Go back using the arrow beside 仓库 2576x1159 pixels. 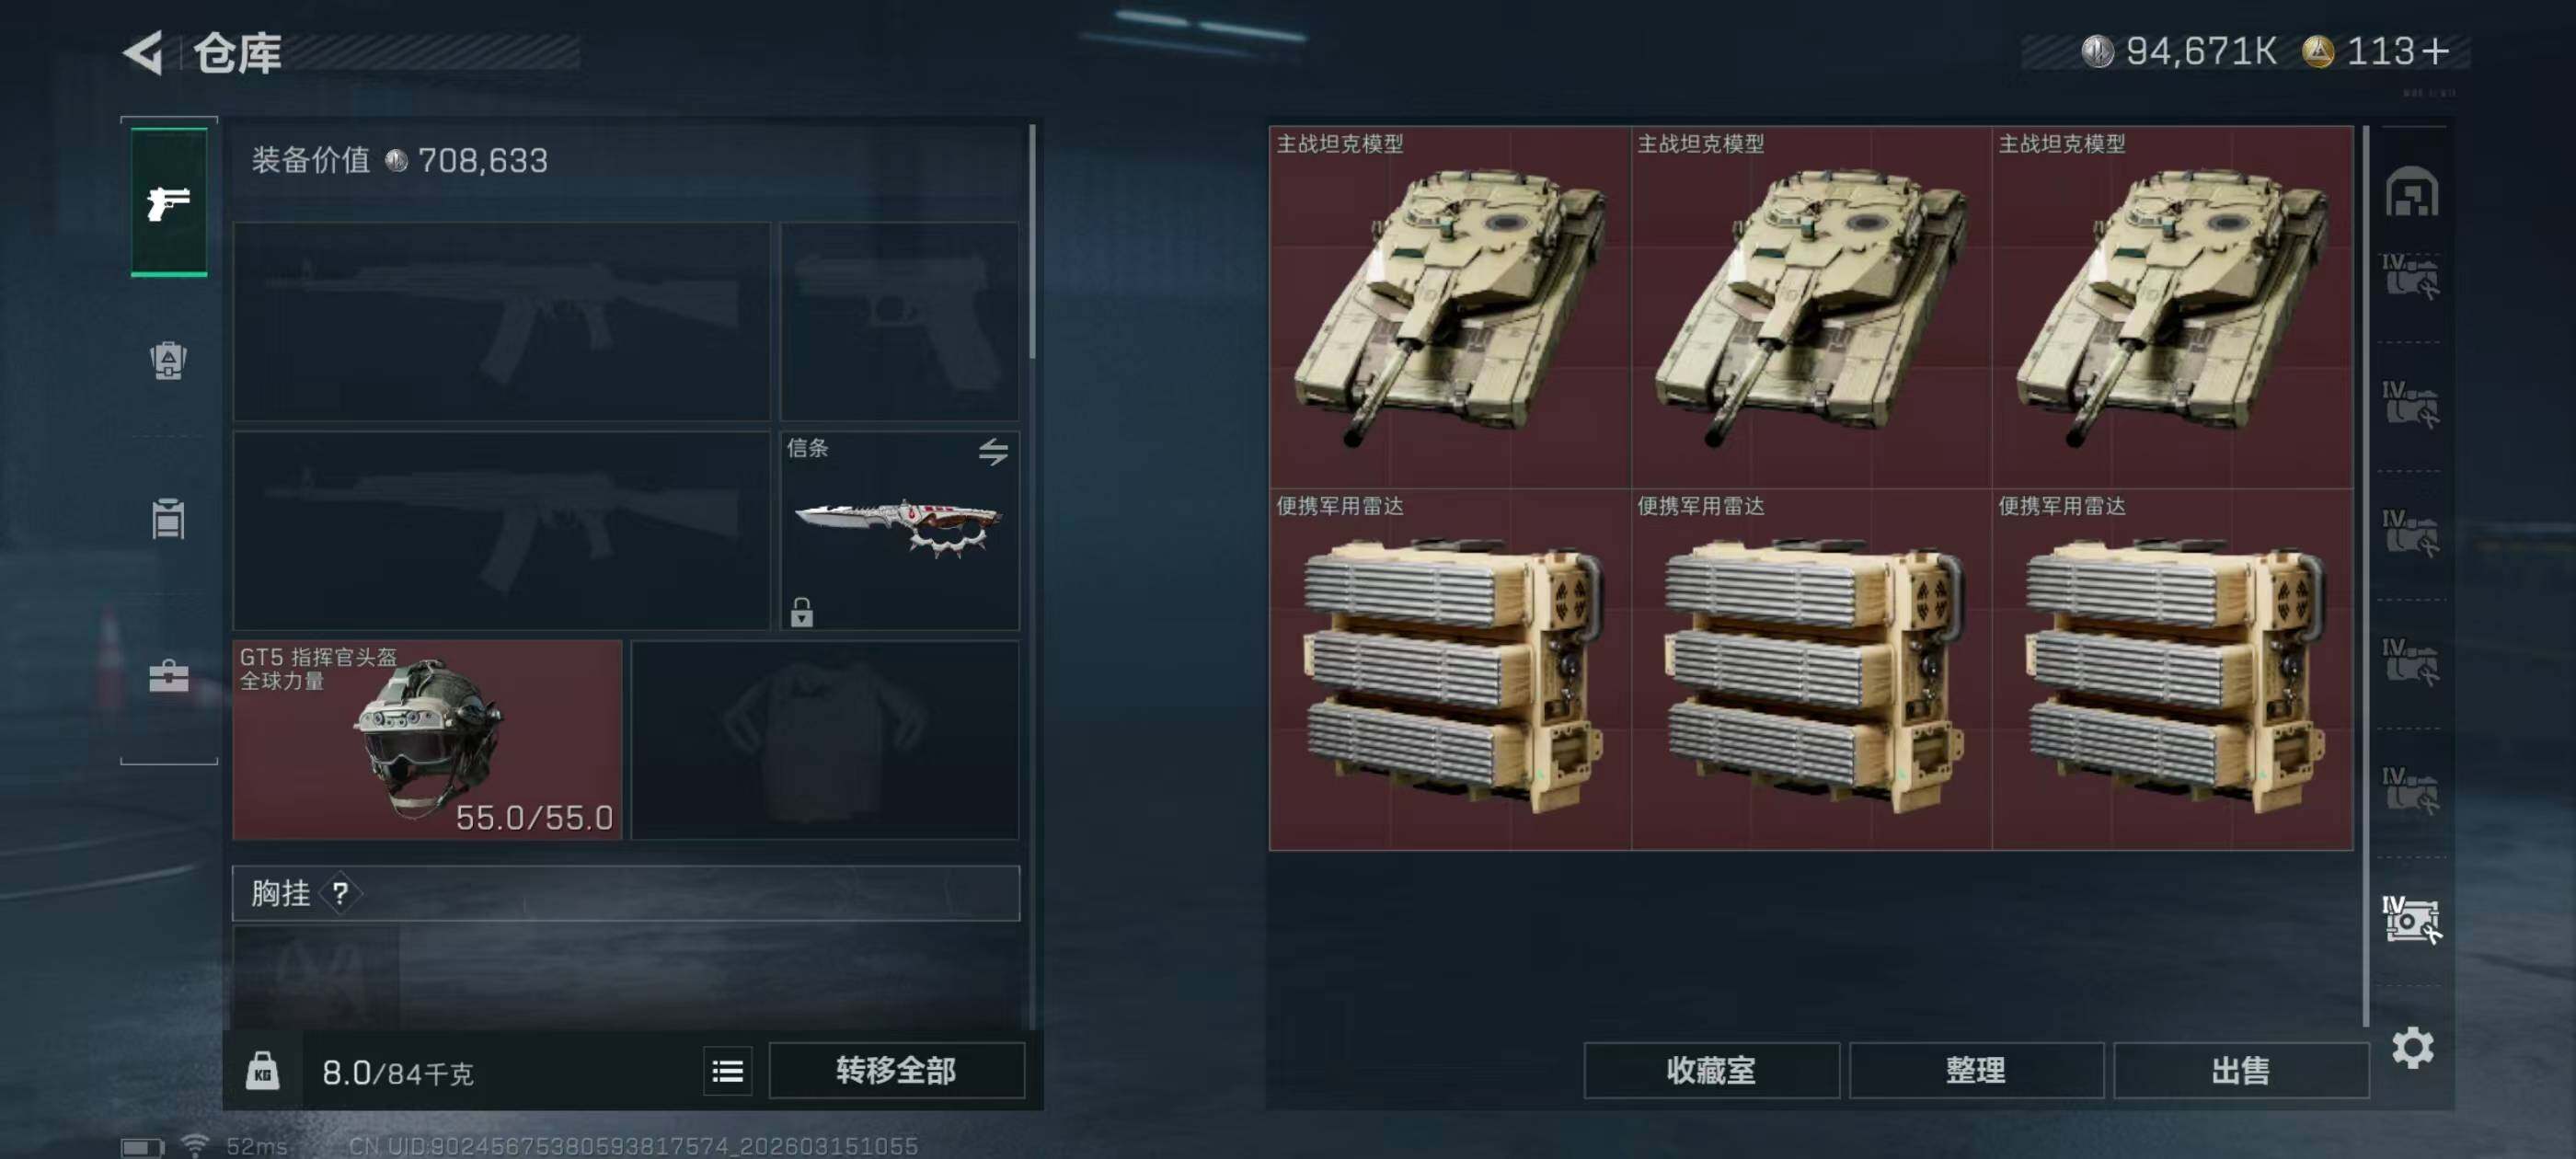tap(144, 52)
